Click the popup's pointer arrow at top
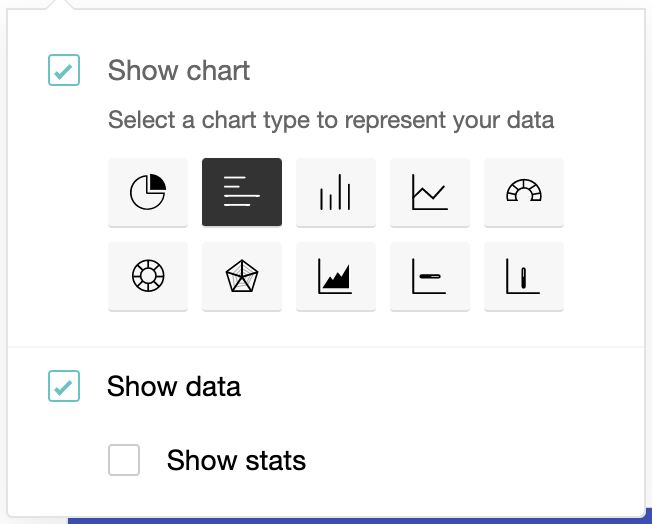The image size is (652, 524). click(x=65, y=5)
